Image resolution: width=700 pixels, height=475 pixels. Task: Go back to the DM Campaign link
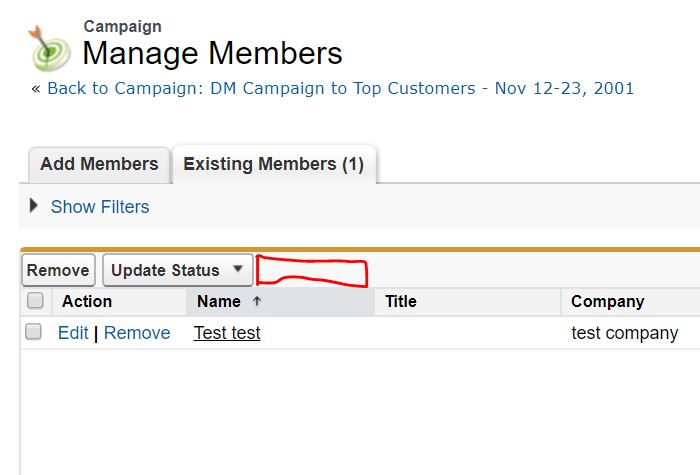[340, 88]
